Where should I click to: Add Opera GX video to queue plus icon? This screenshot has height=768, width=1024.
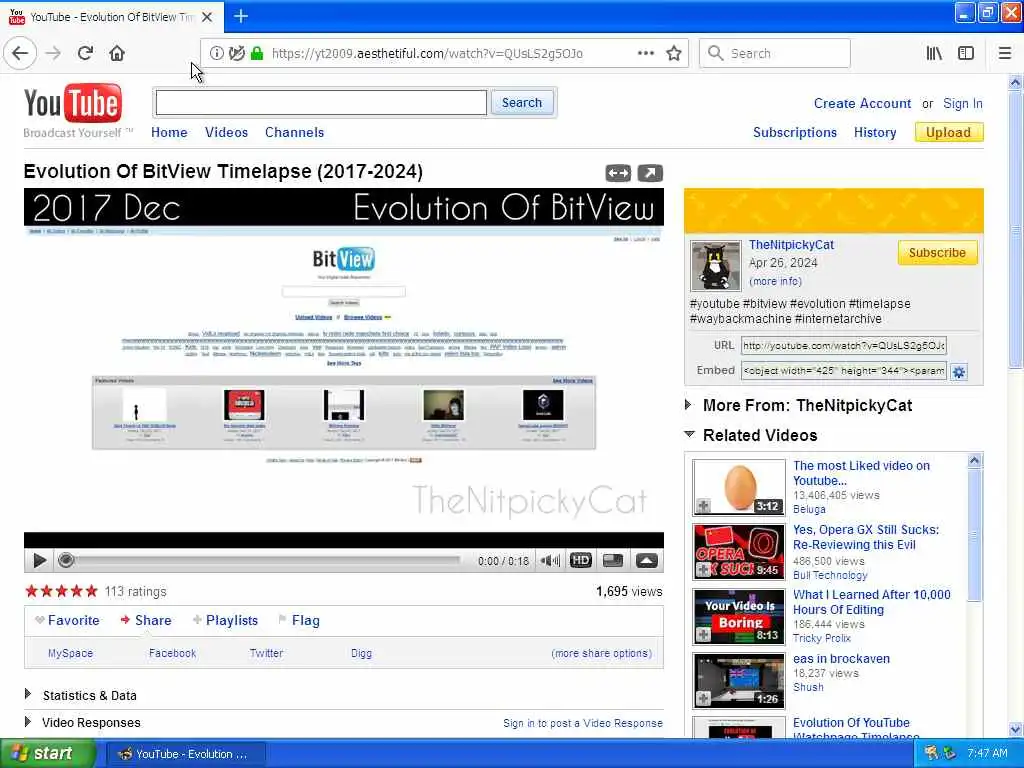[703, 569]
